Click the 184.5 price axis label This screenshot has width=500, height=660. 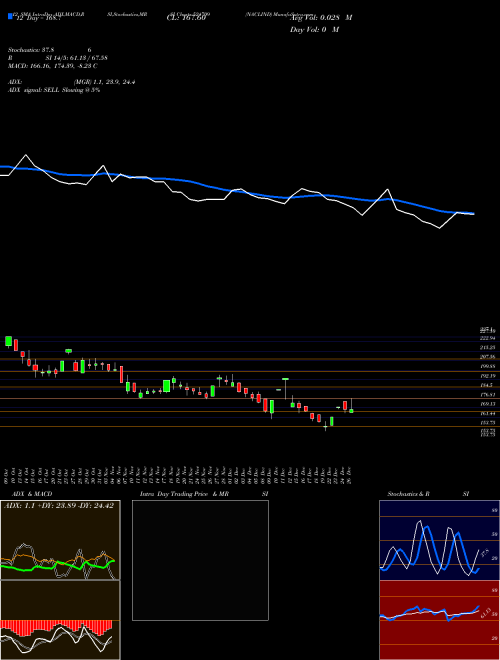pos(488,385)
